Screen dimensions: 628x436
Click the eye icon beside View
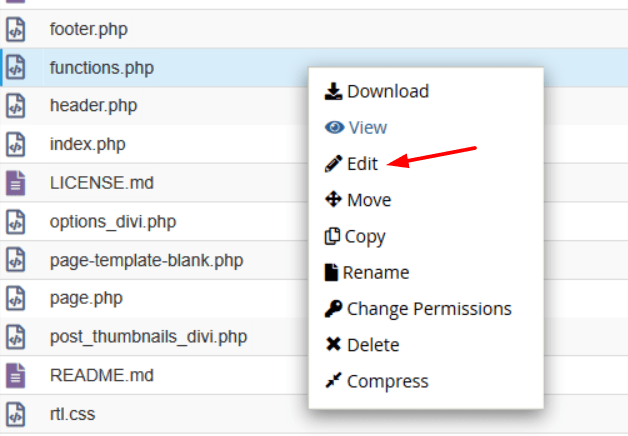coord(334,128)
